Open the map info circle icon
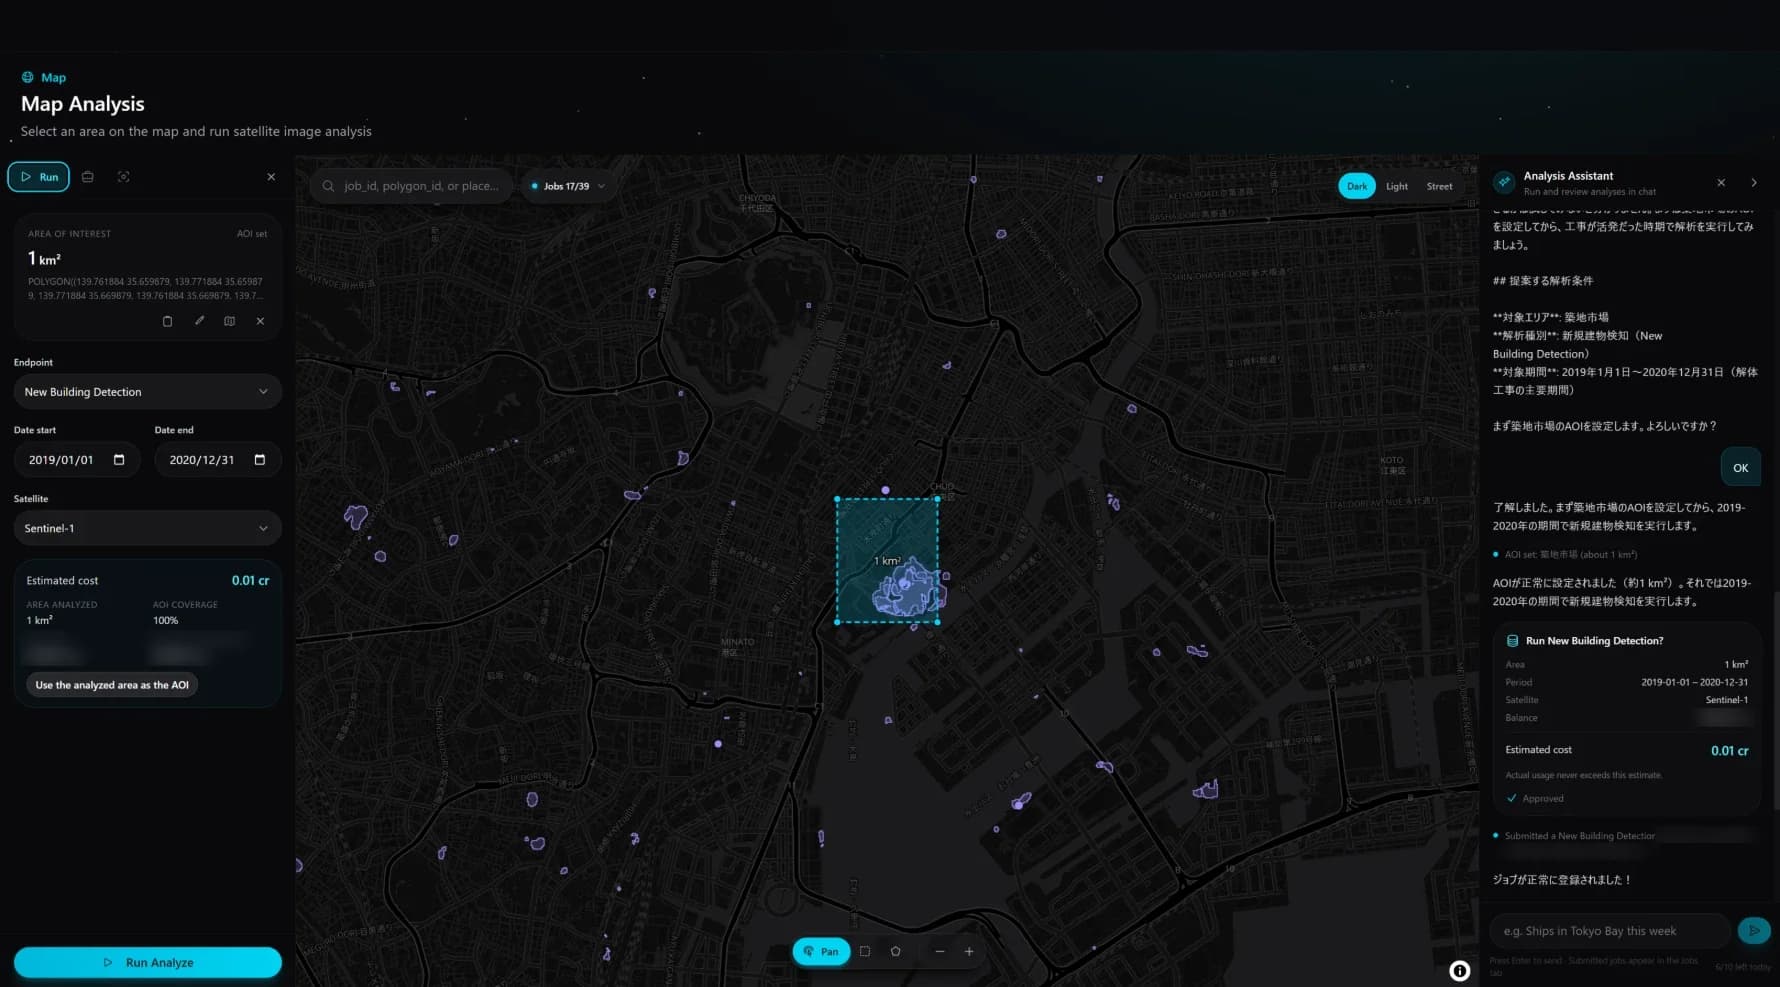Image resolution: width=1780 pixels, height=987 pixels. click(1460, 970)
